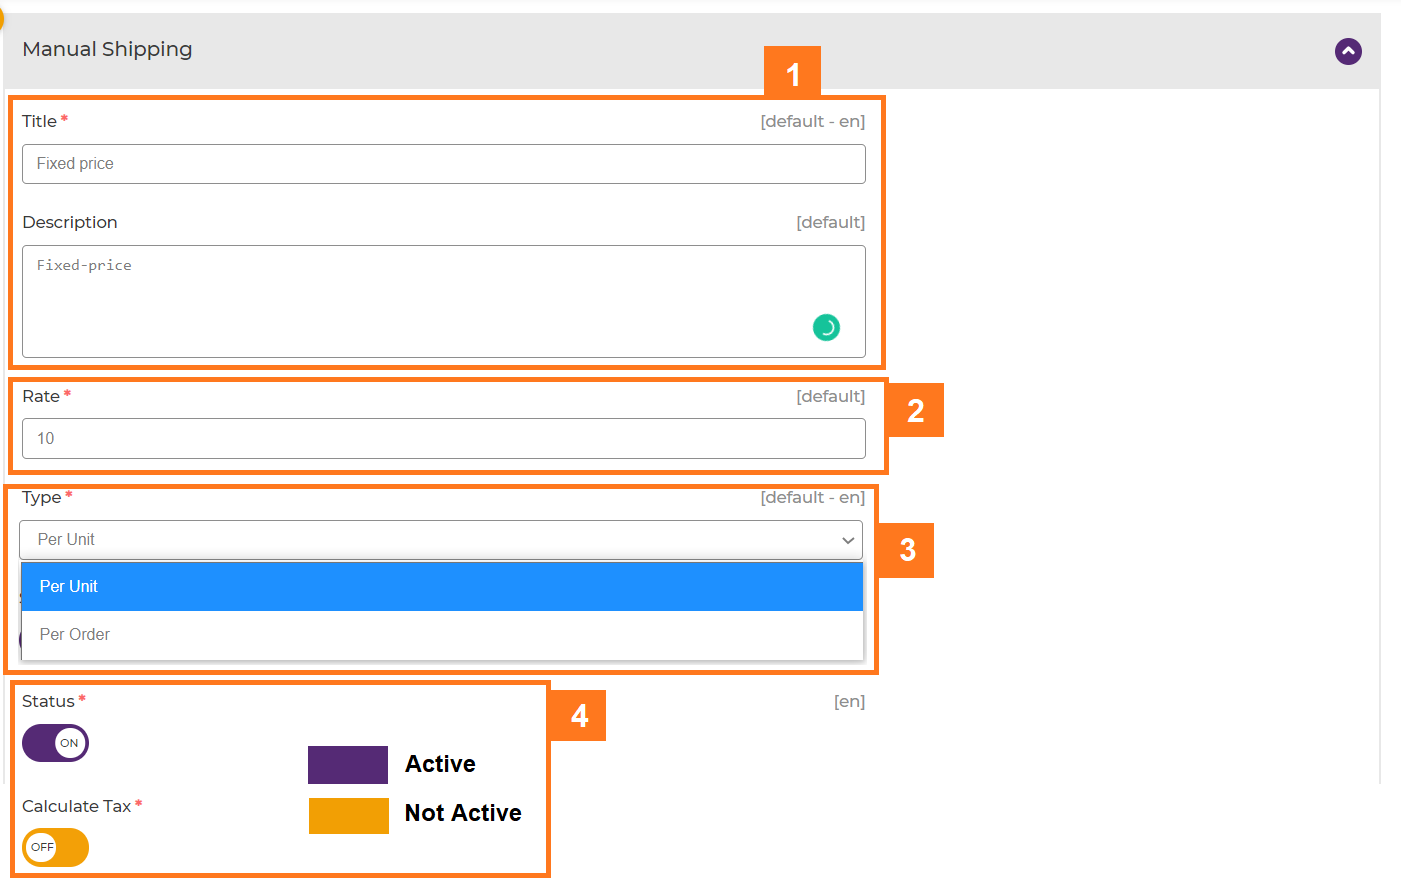Click the orange number 4 badge
The image size is (1401, 882).
point(579,716)
